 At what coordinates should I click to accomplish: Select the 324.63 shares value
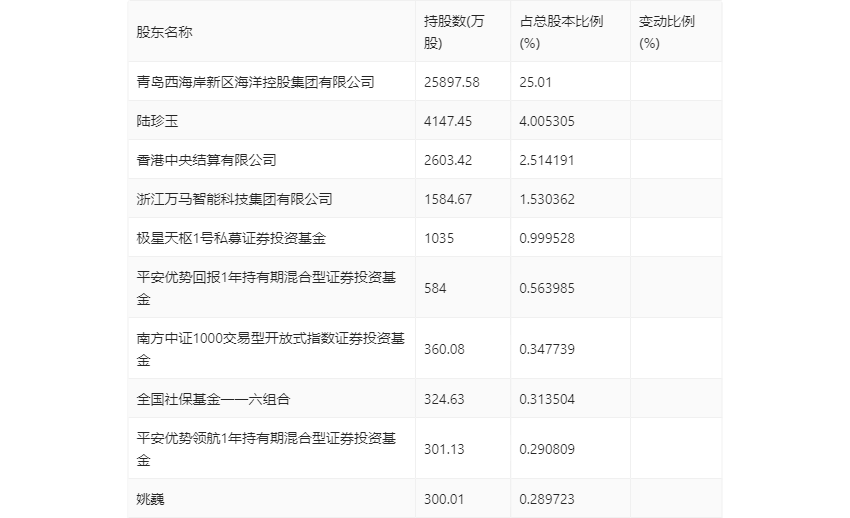coord(444,399)
